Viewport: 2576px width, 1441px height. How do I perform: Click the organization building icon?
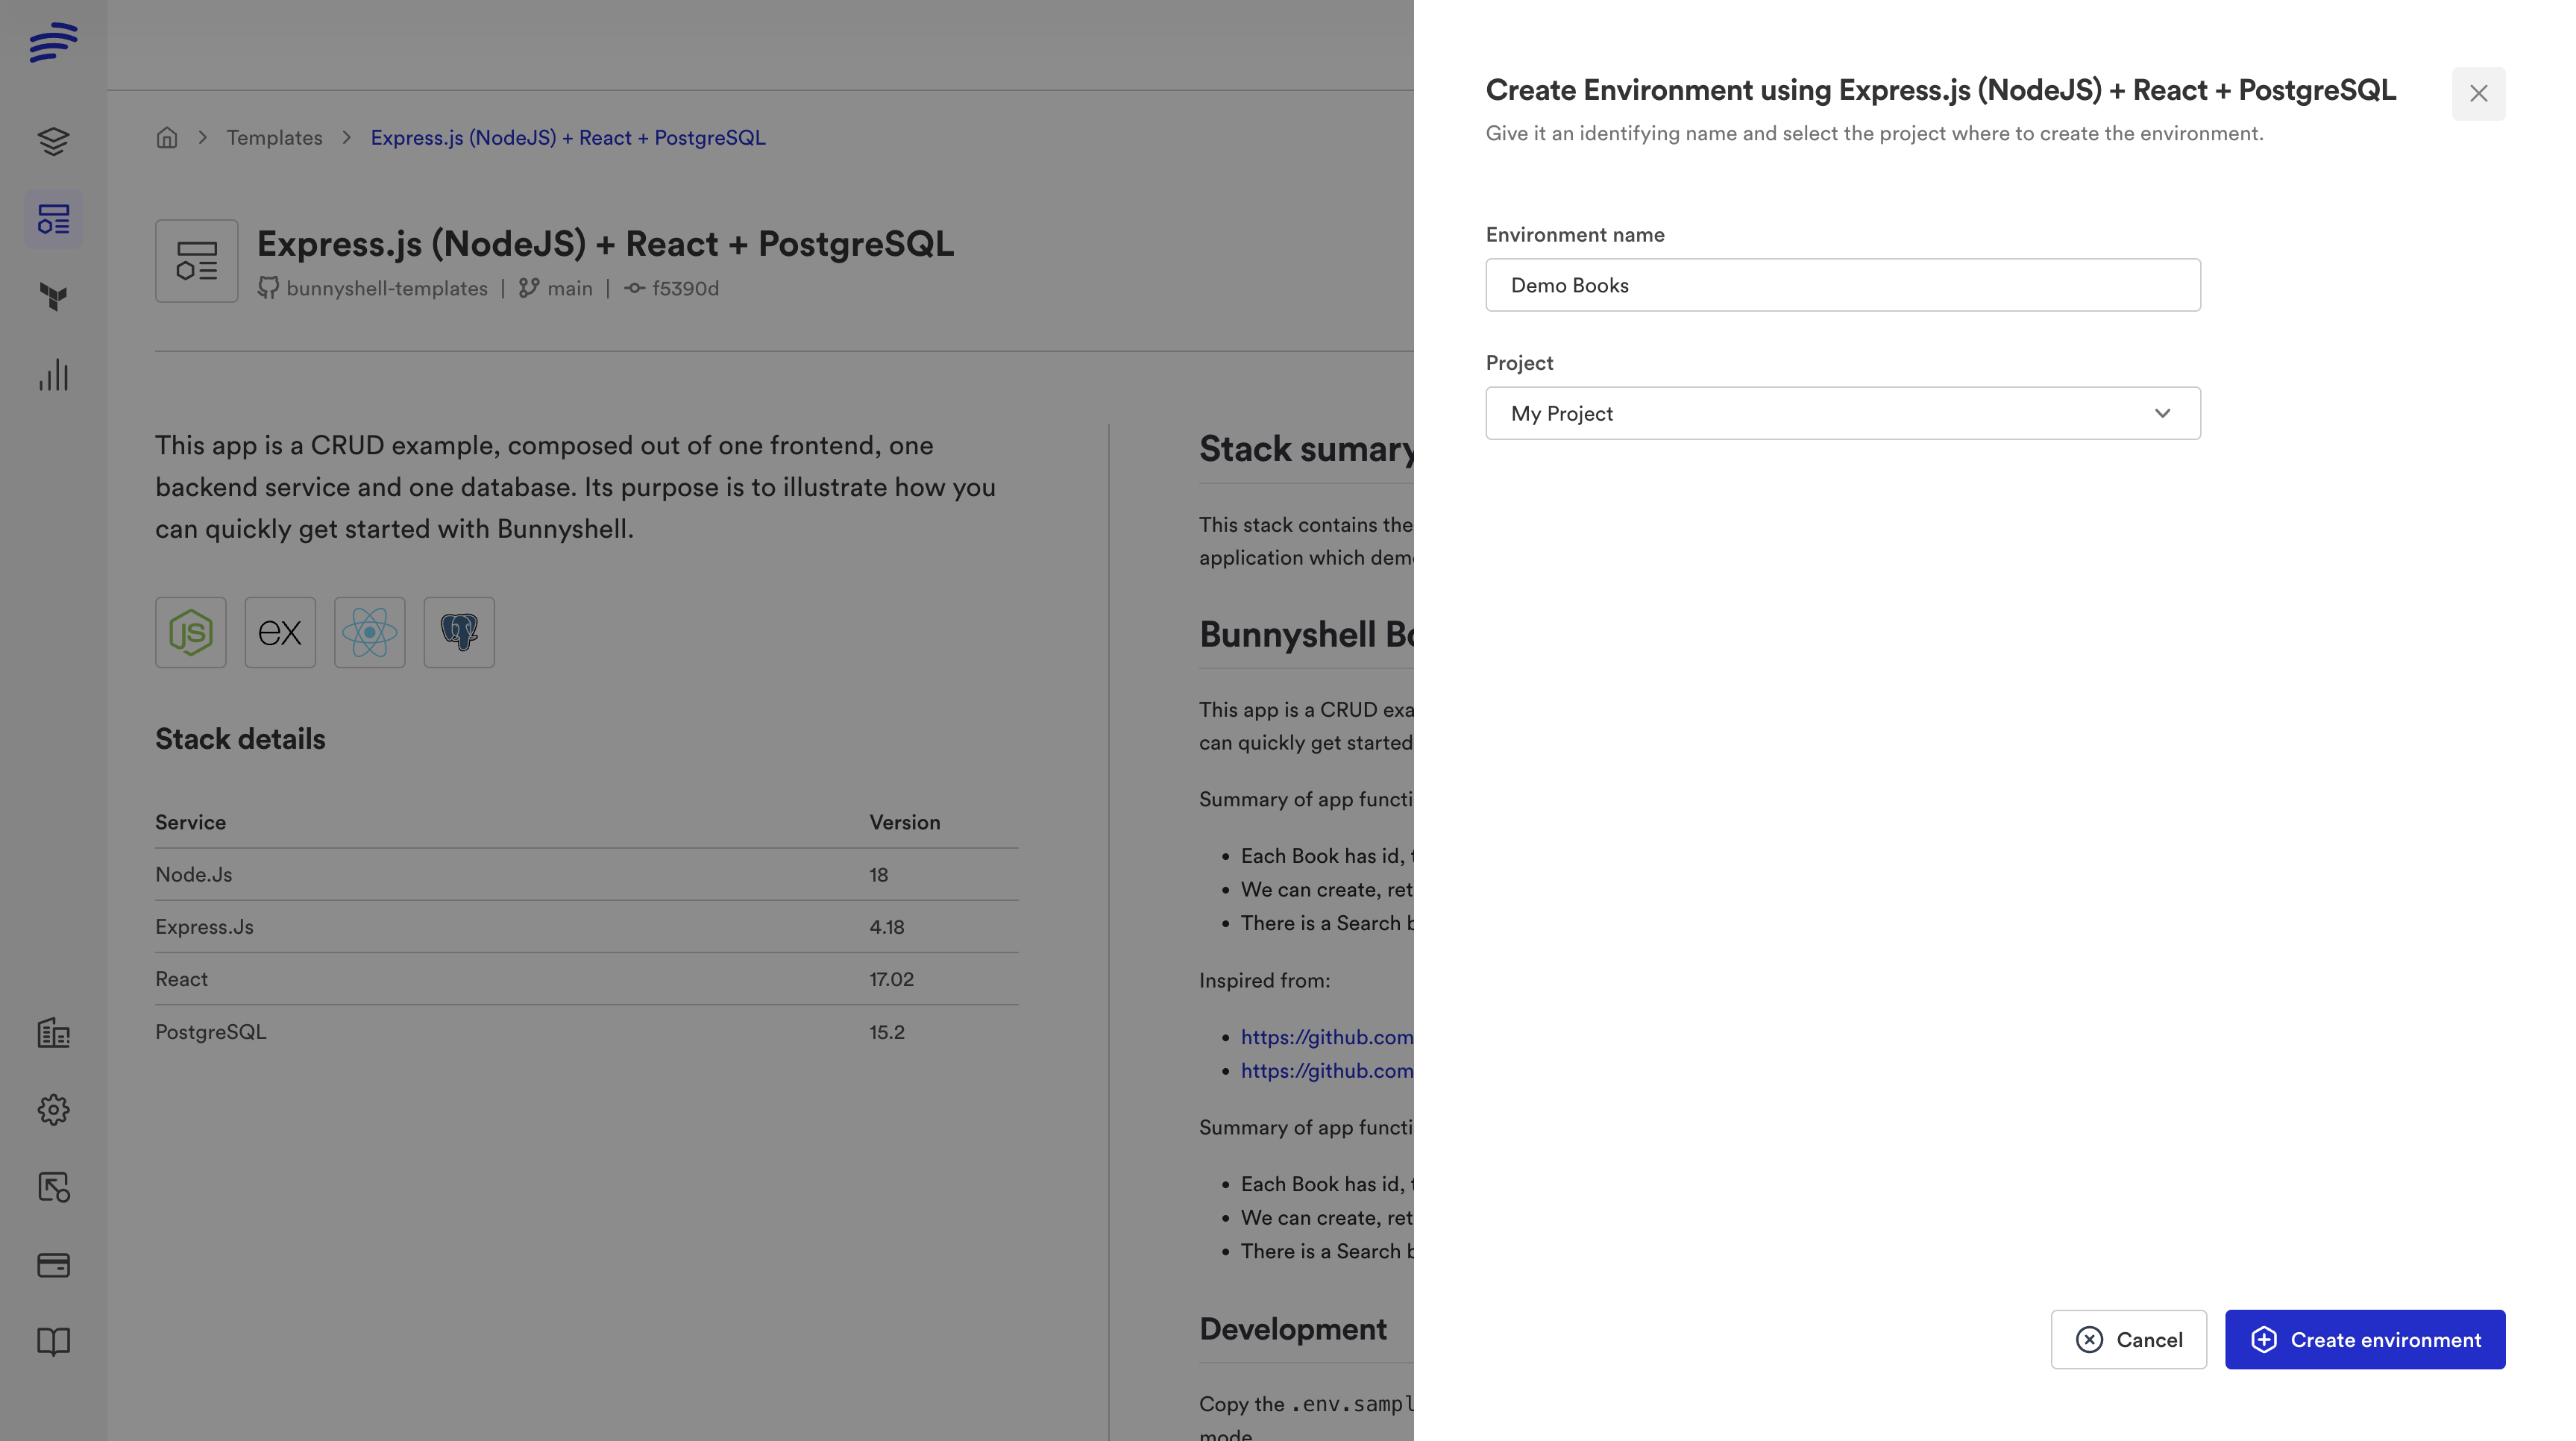pos(53,1032)
